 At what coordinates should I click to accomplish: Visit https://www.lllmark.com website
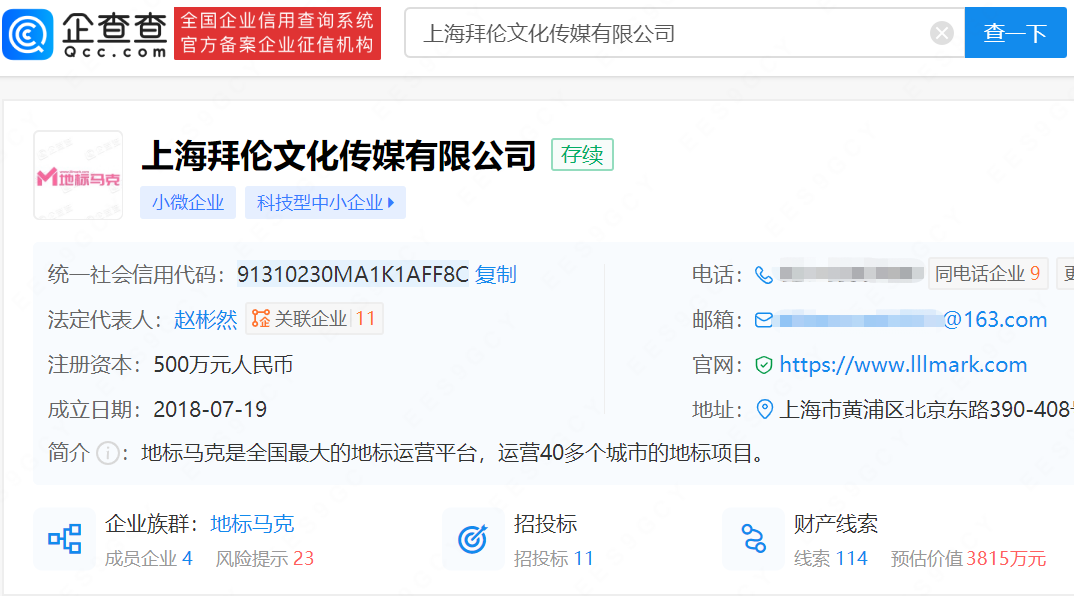pyautogui.click(x=903, y=364)
